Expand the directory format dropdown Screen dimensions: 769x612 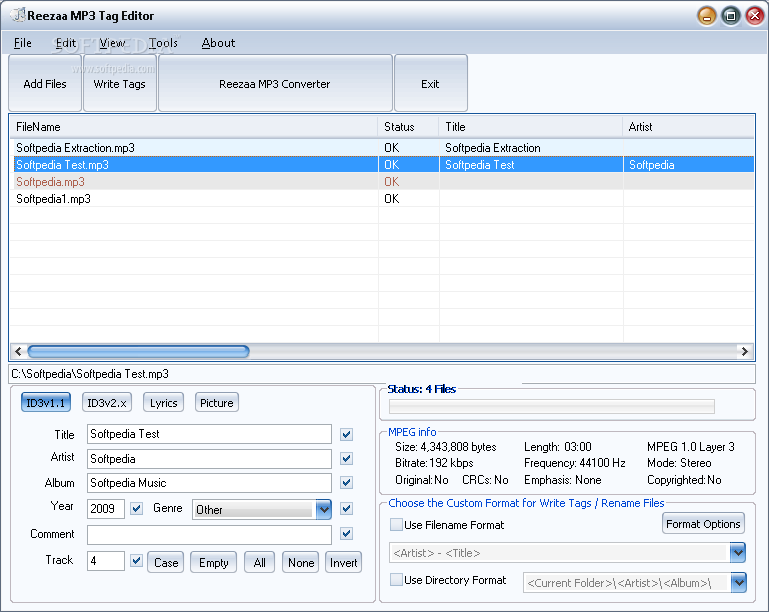[739, 583]
